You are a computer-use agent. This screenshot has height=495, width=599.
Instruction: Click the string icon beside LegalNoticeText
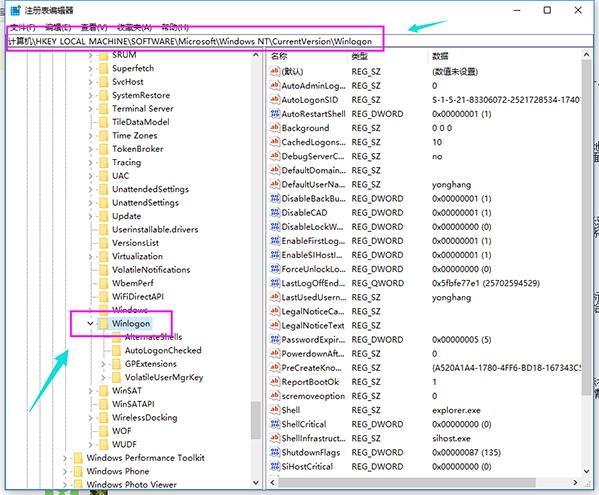pos(274,325)
